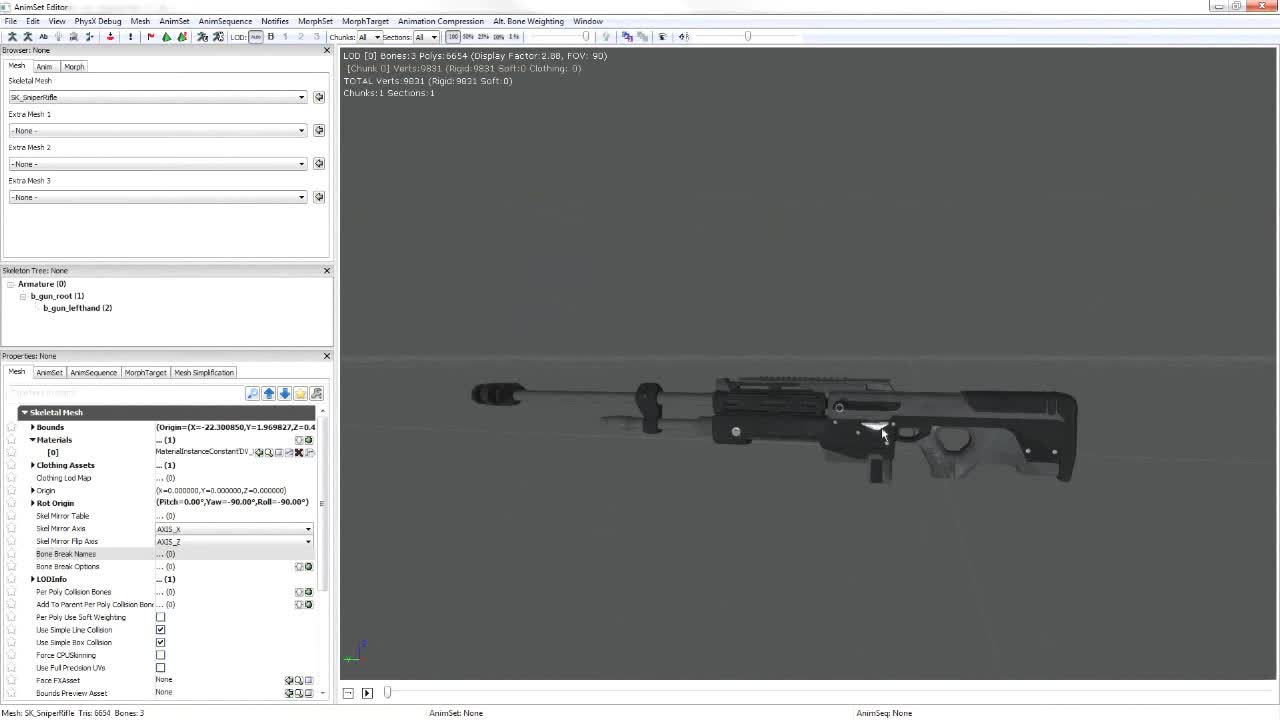Click the search icon in Properties panel
Screen dimensions: 1280x720
[x=253, y=394]
